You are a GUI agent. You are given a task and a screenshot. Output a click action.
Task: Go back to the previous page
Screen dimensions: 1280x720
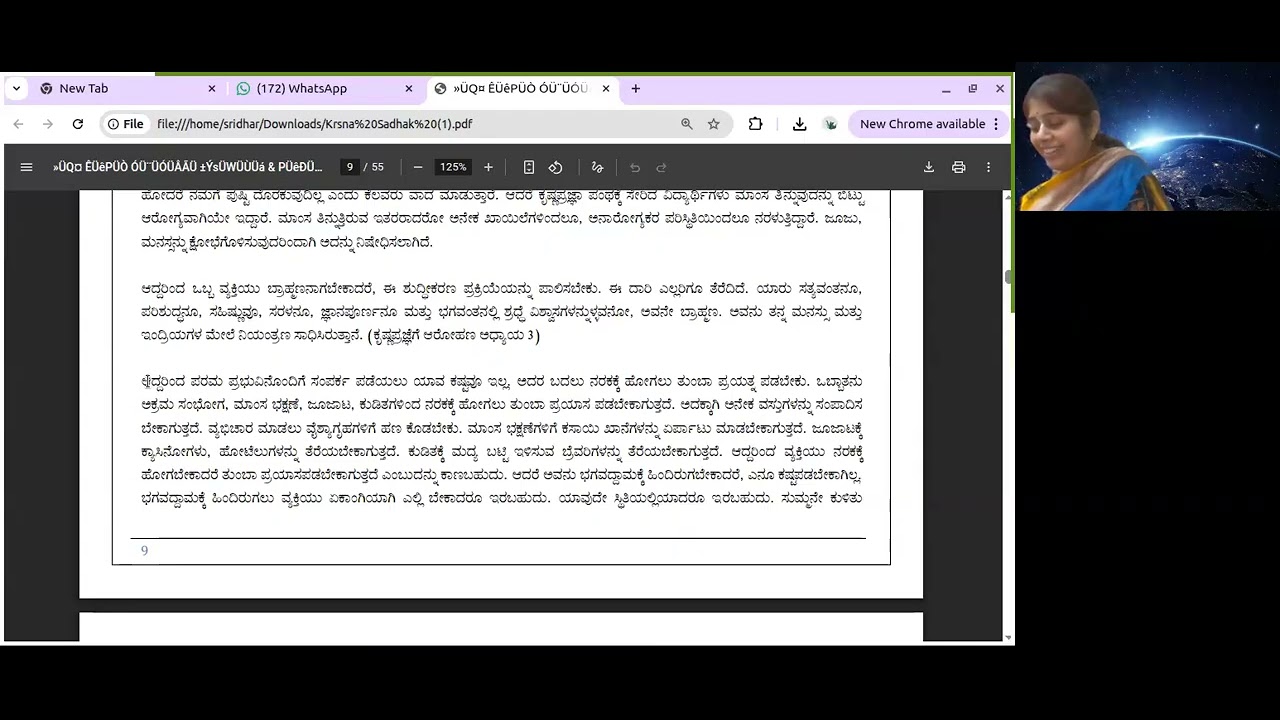click(18, 124)
